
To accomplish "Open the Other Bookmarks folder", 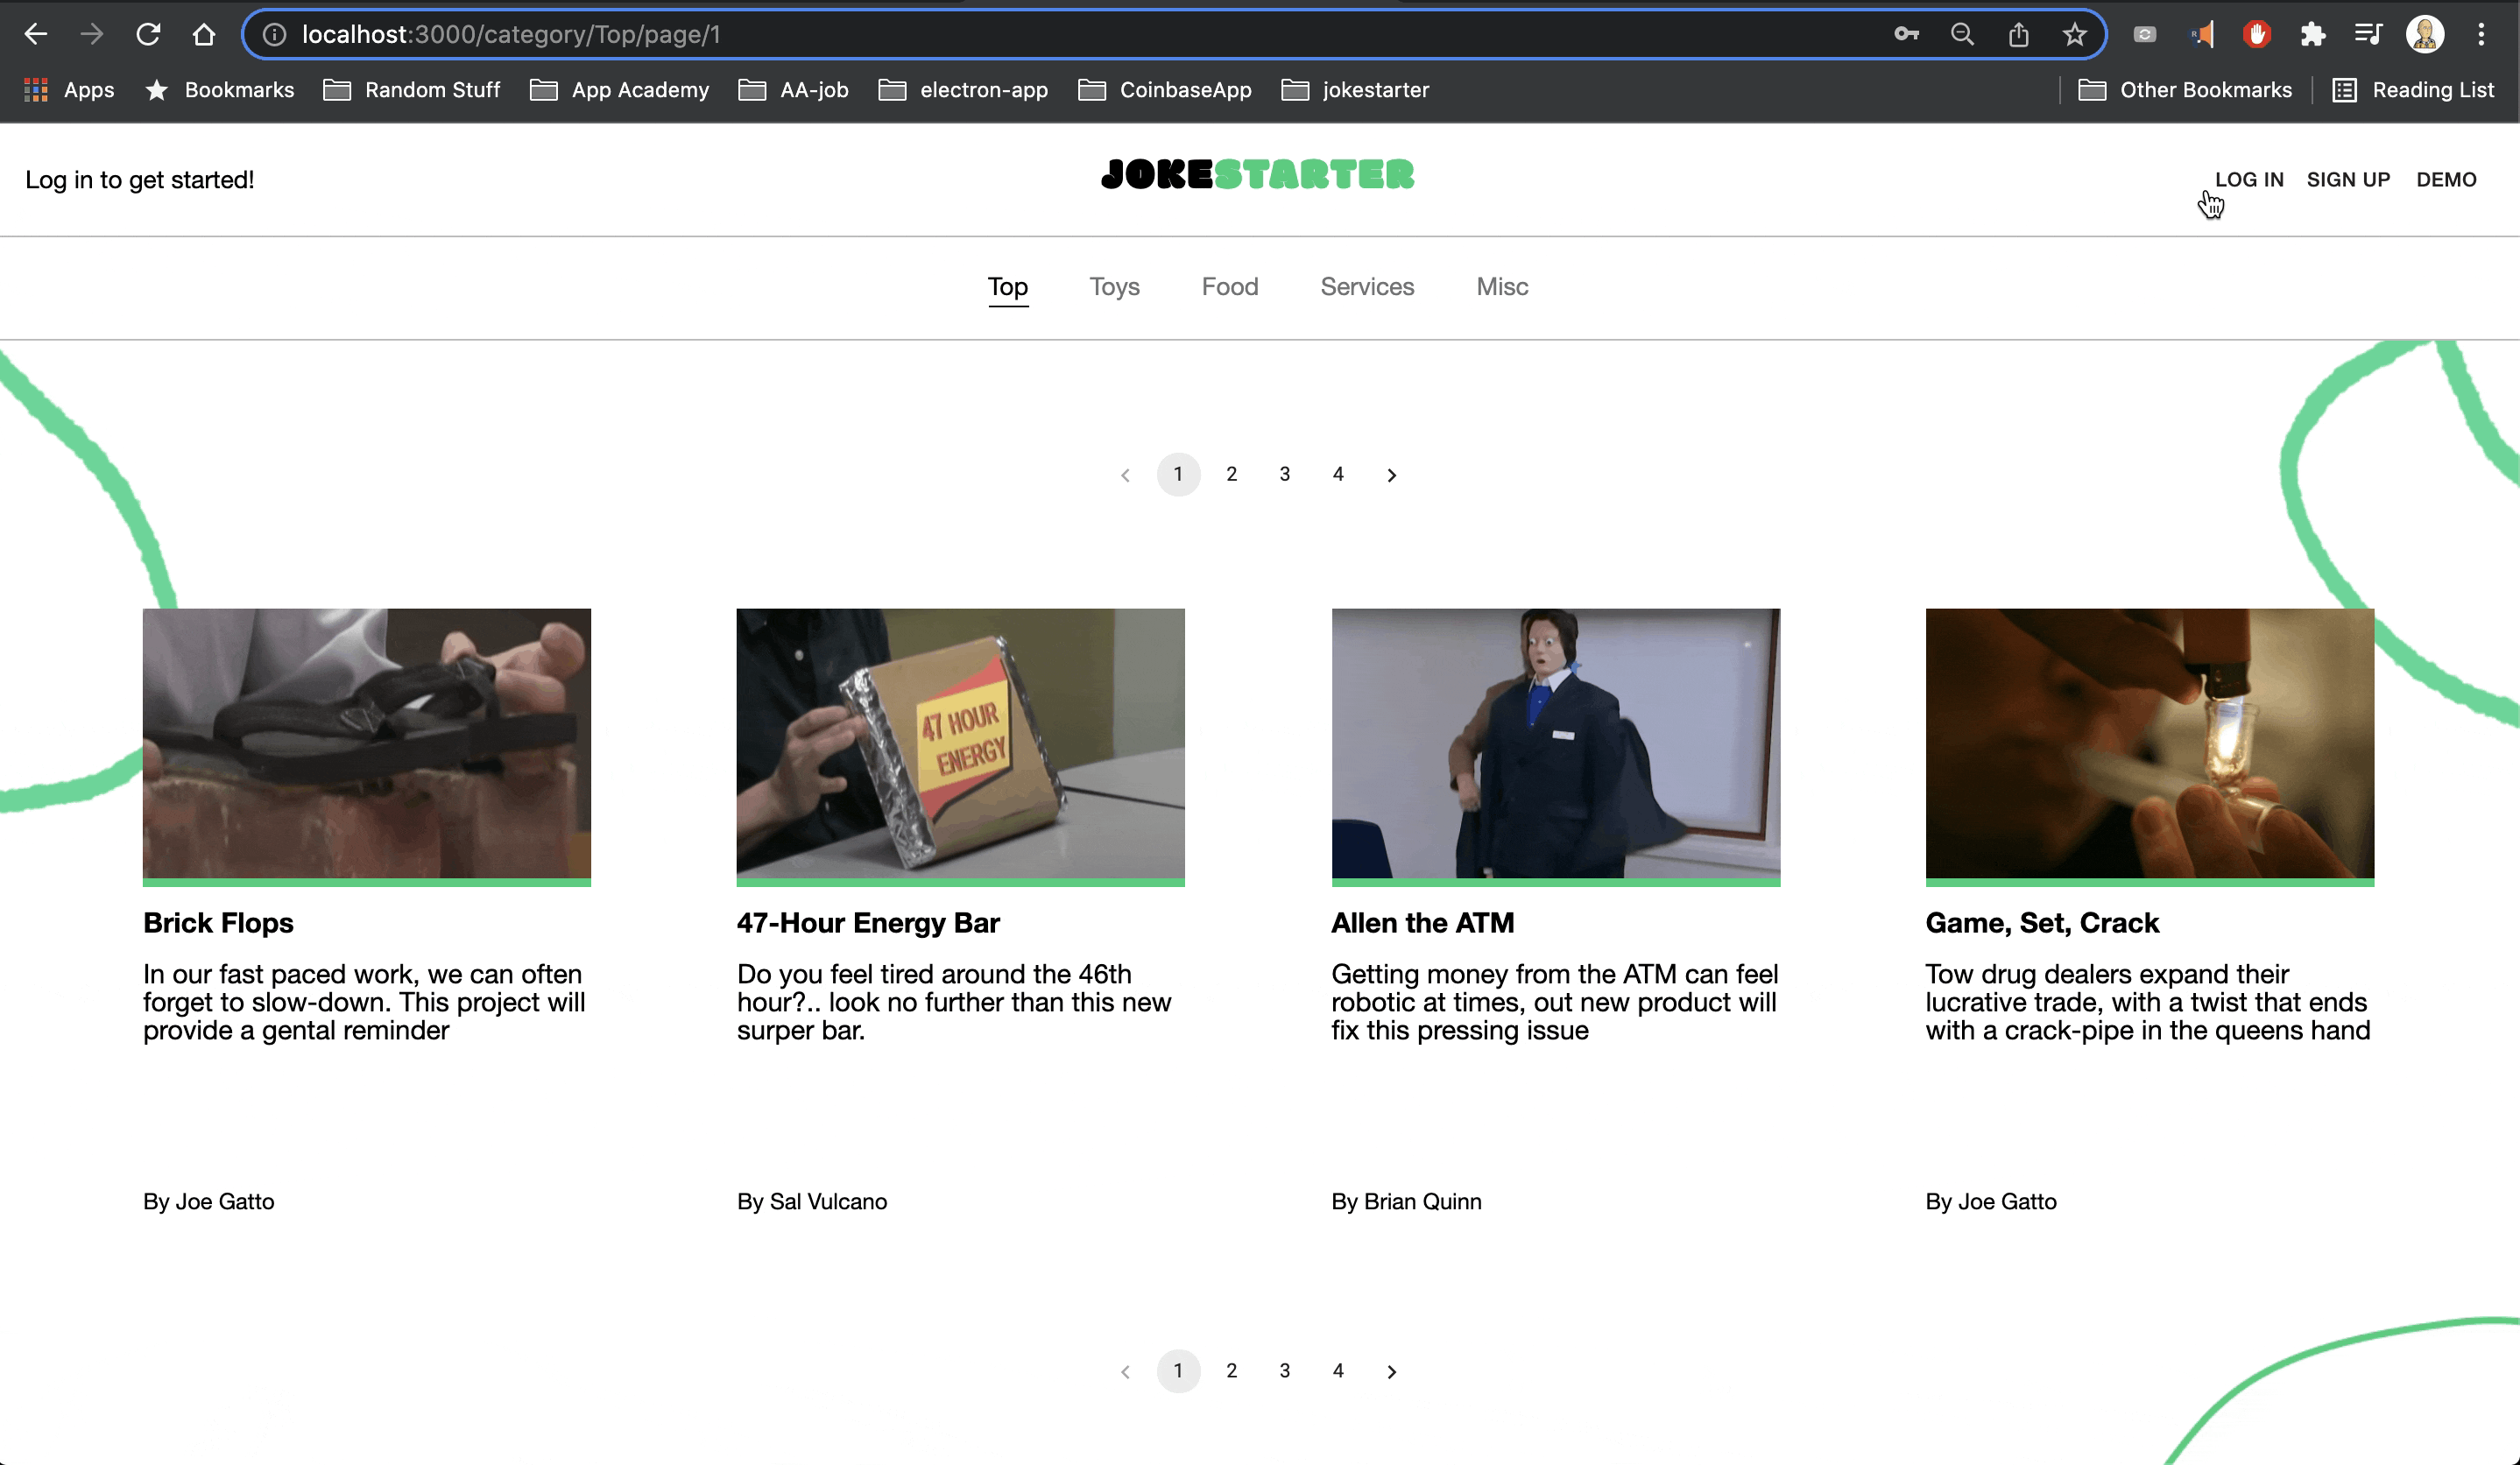I will (x=2185, y=90).
